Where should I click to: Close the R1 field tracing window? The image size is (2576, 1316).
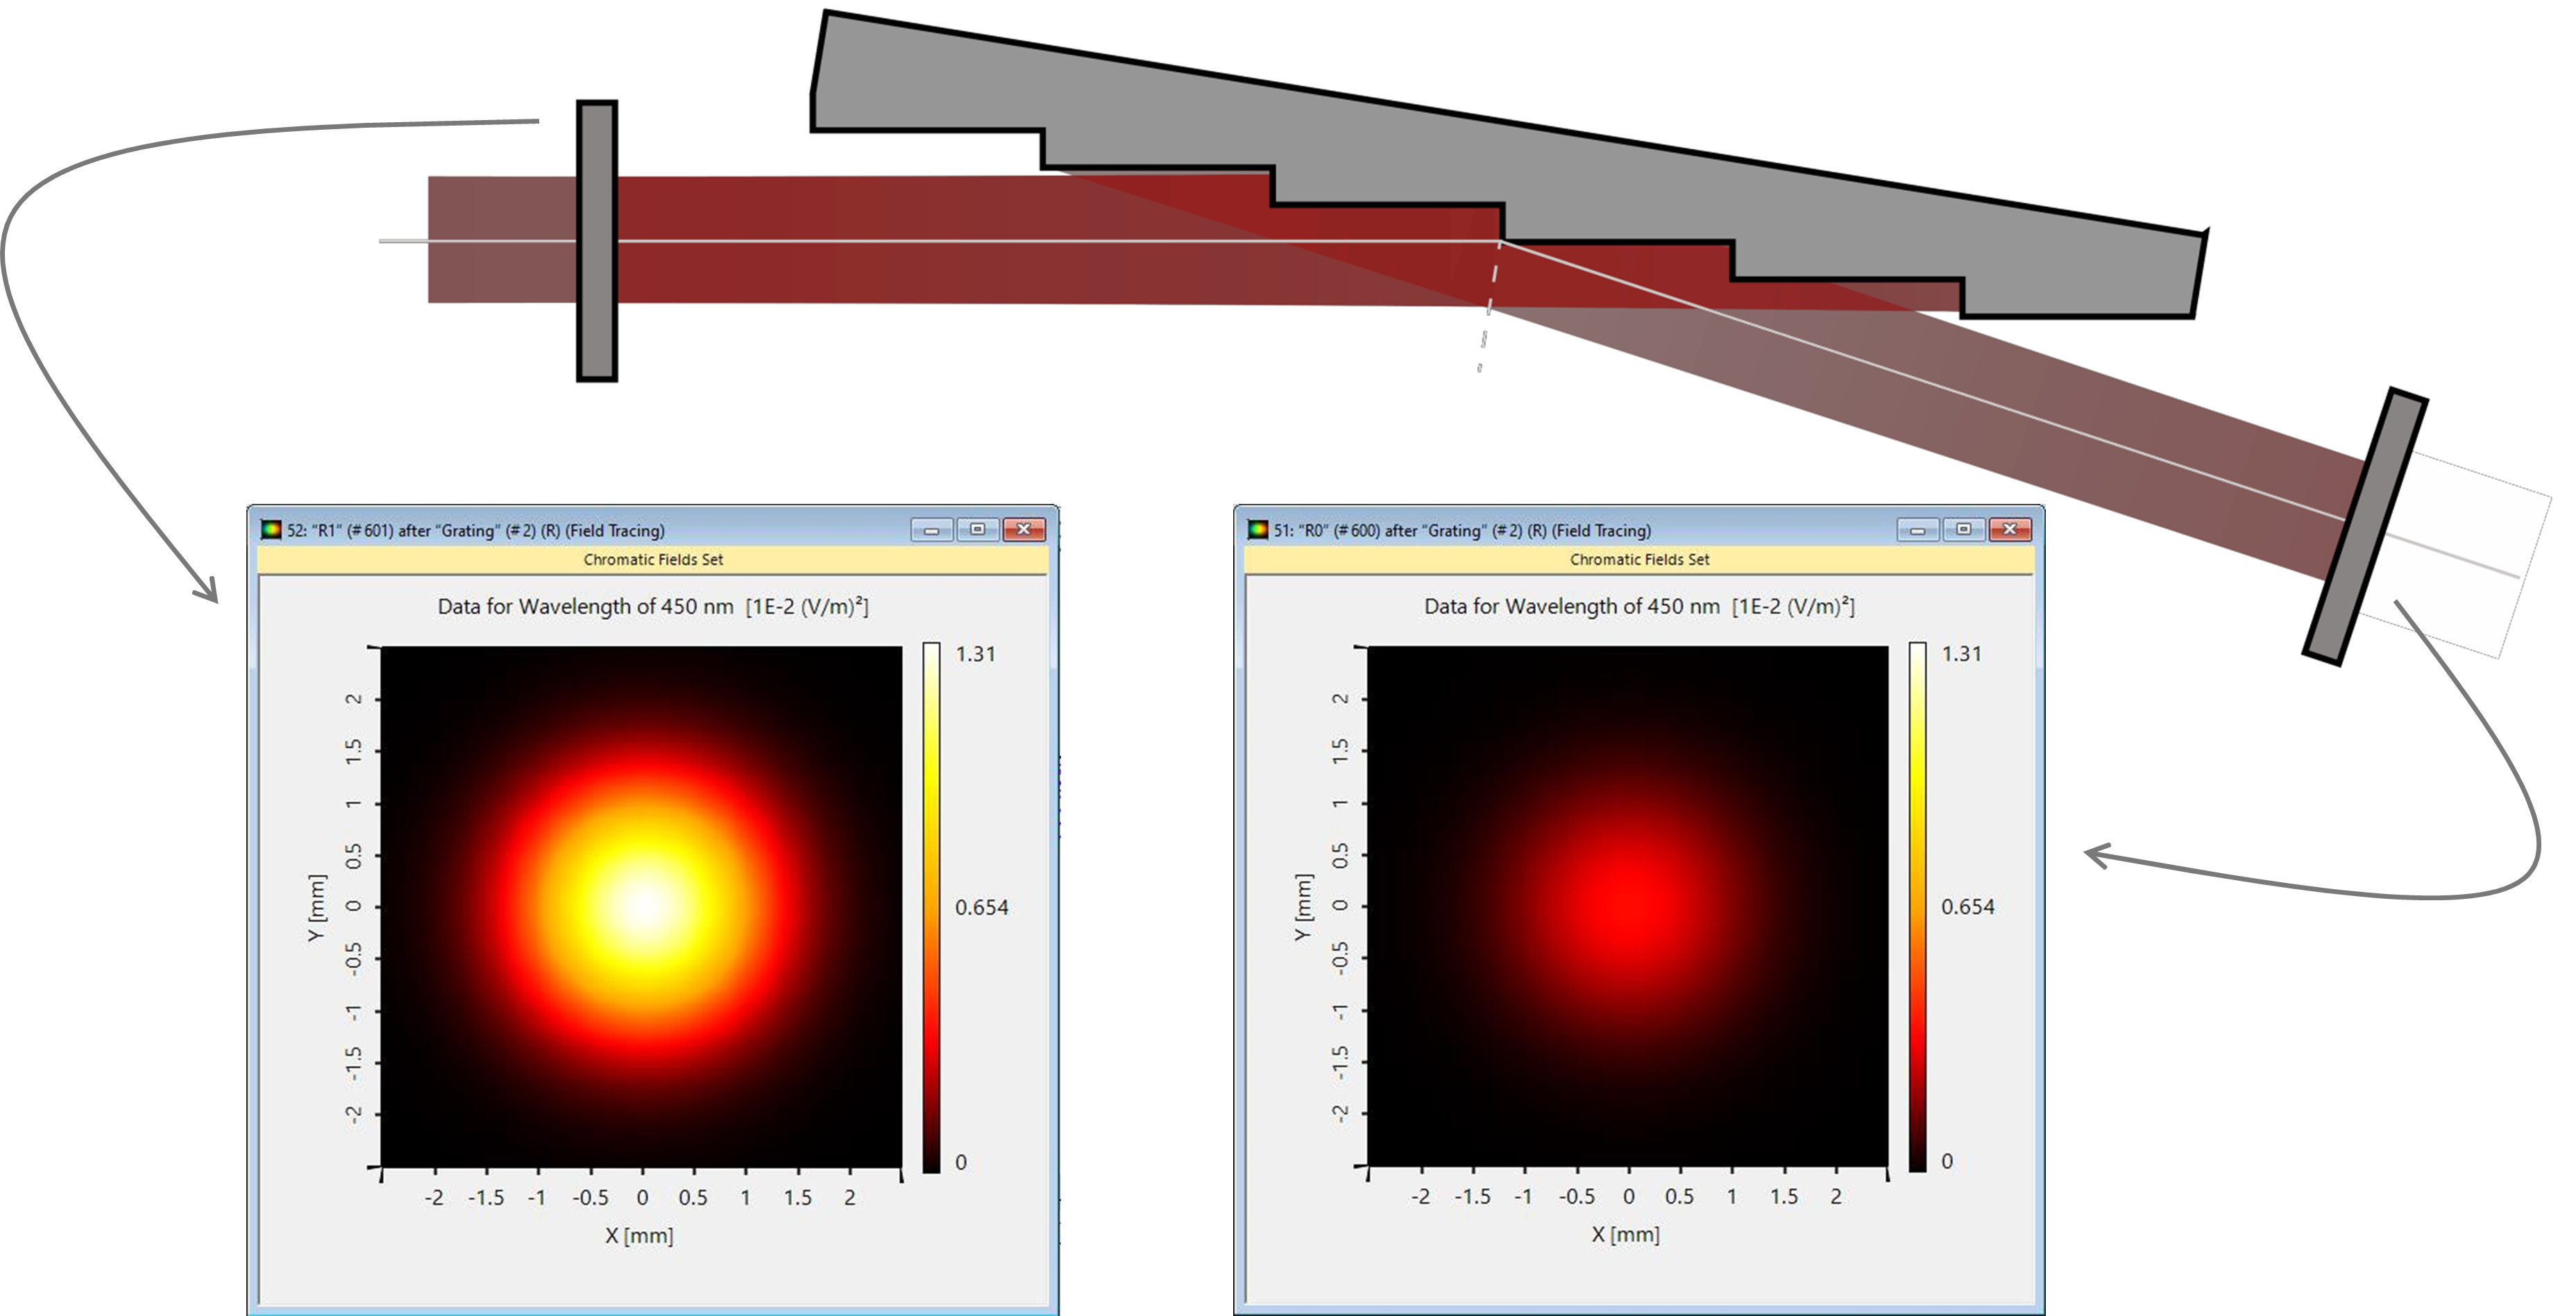(x=1023, y=529)
